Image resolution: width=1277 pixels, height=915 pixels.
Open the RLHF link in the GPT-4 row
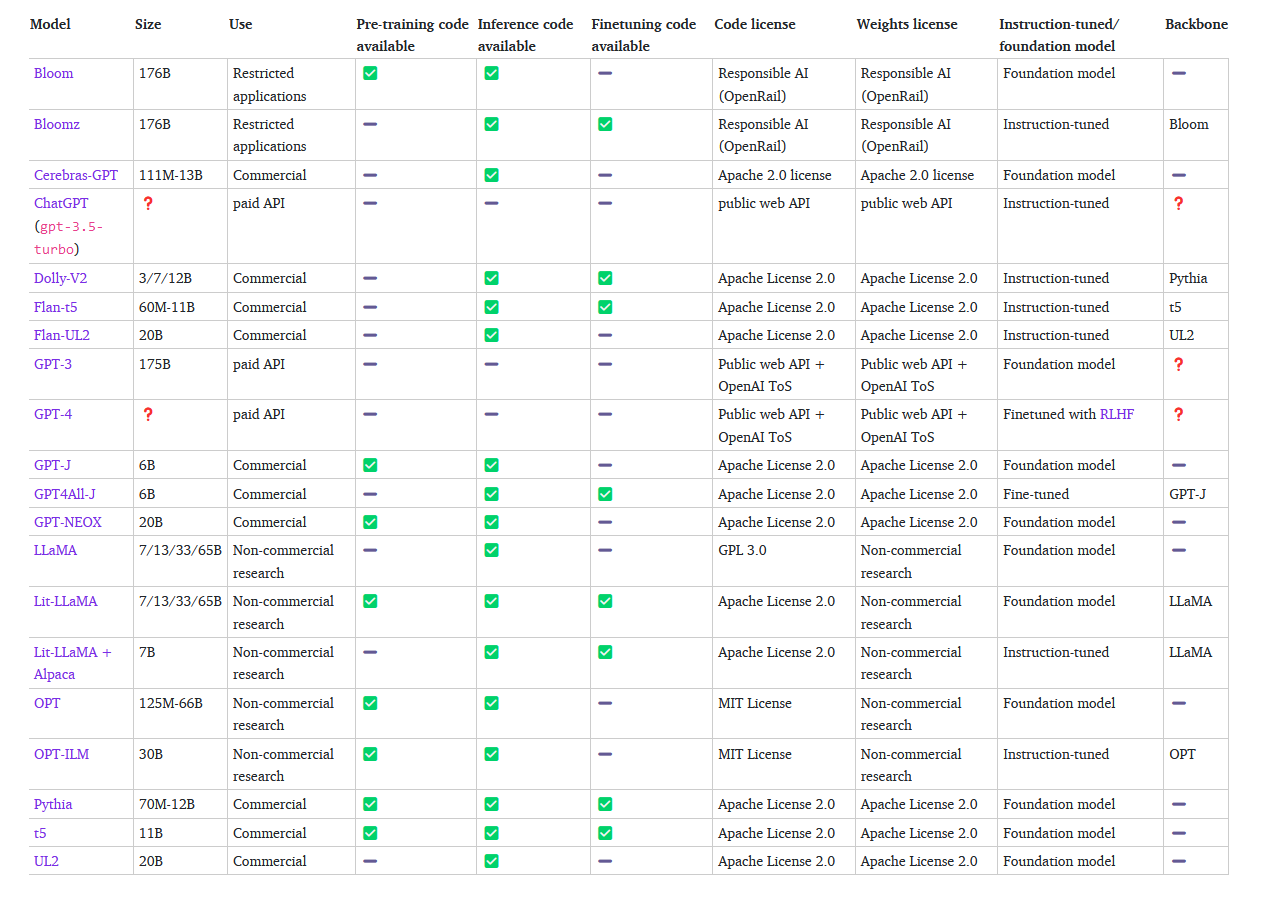point(1117,414)
